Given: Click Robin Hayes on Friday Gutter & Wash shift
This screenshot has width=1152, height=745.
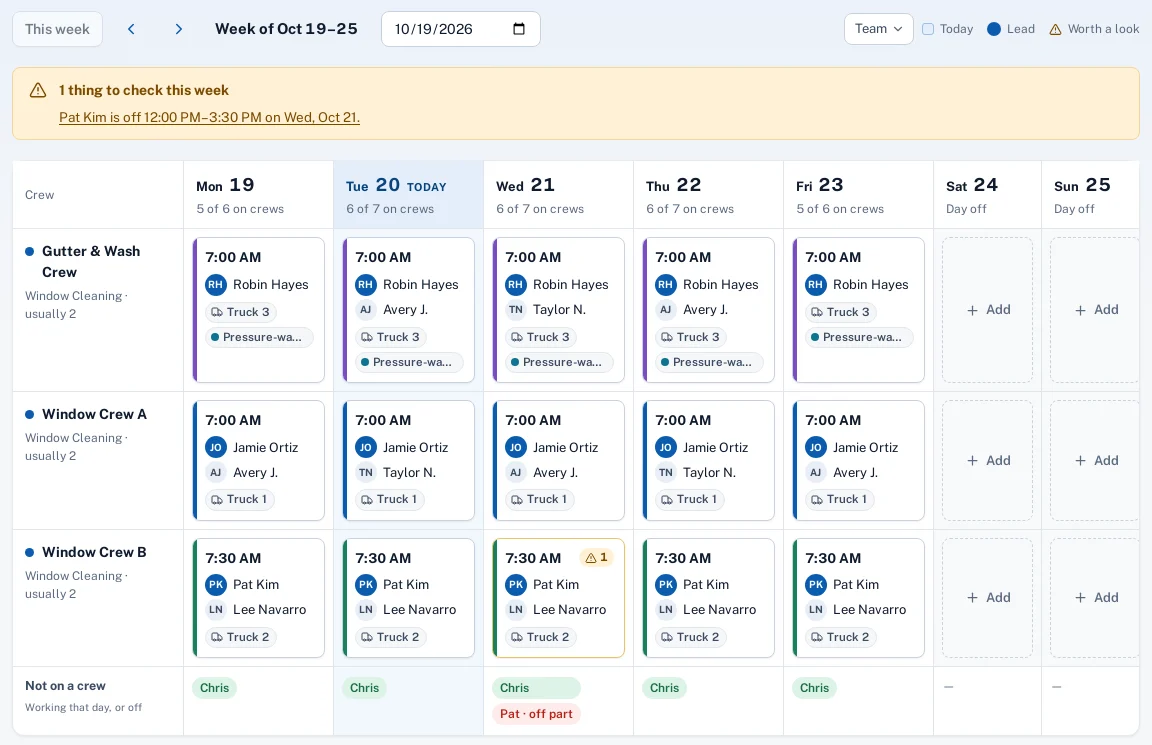Looking at the screenshot, I should tap(871, 284).
